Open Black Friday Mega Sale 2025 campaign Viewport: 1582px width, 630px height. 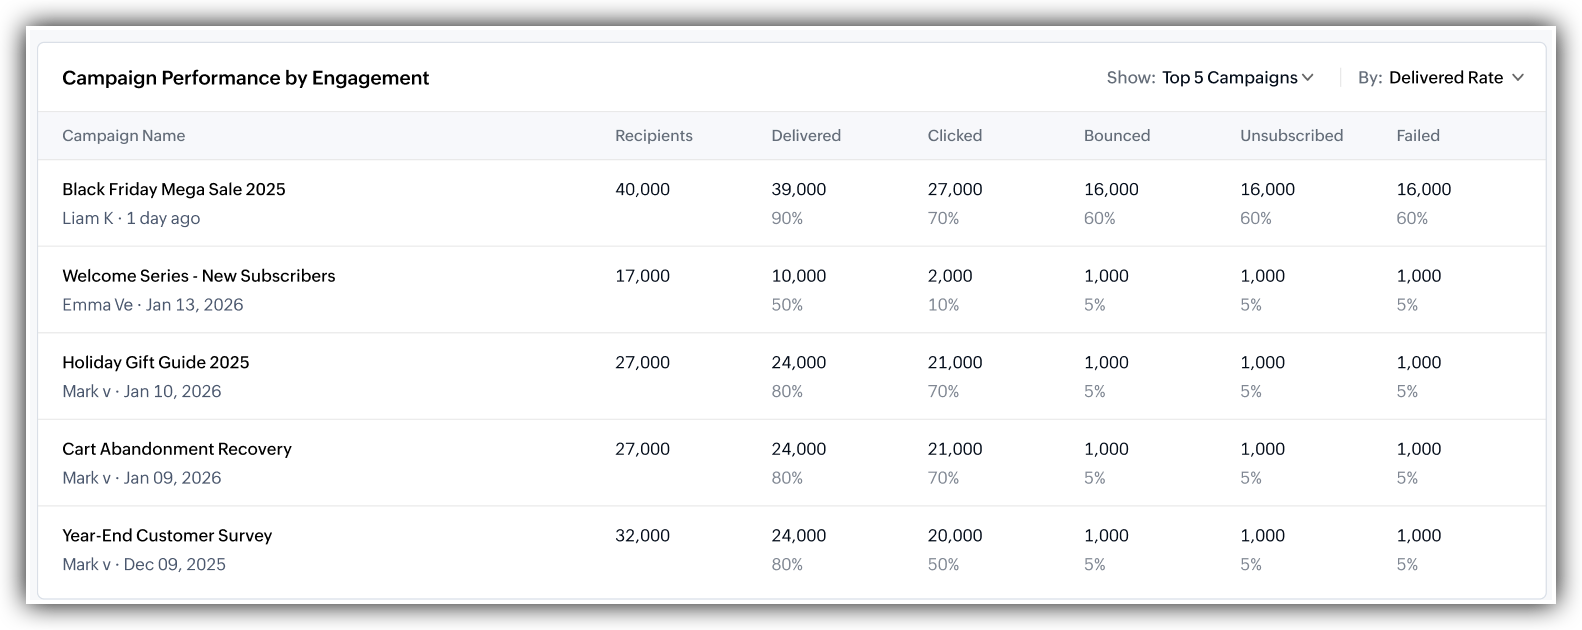click(174, 189)
